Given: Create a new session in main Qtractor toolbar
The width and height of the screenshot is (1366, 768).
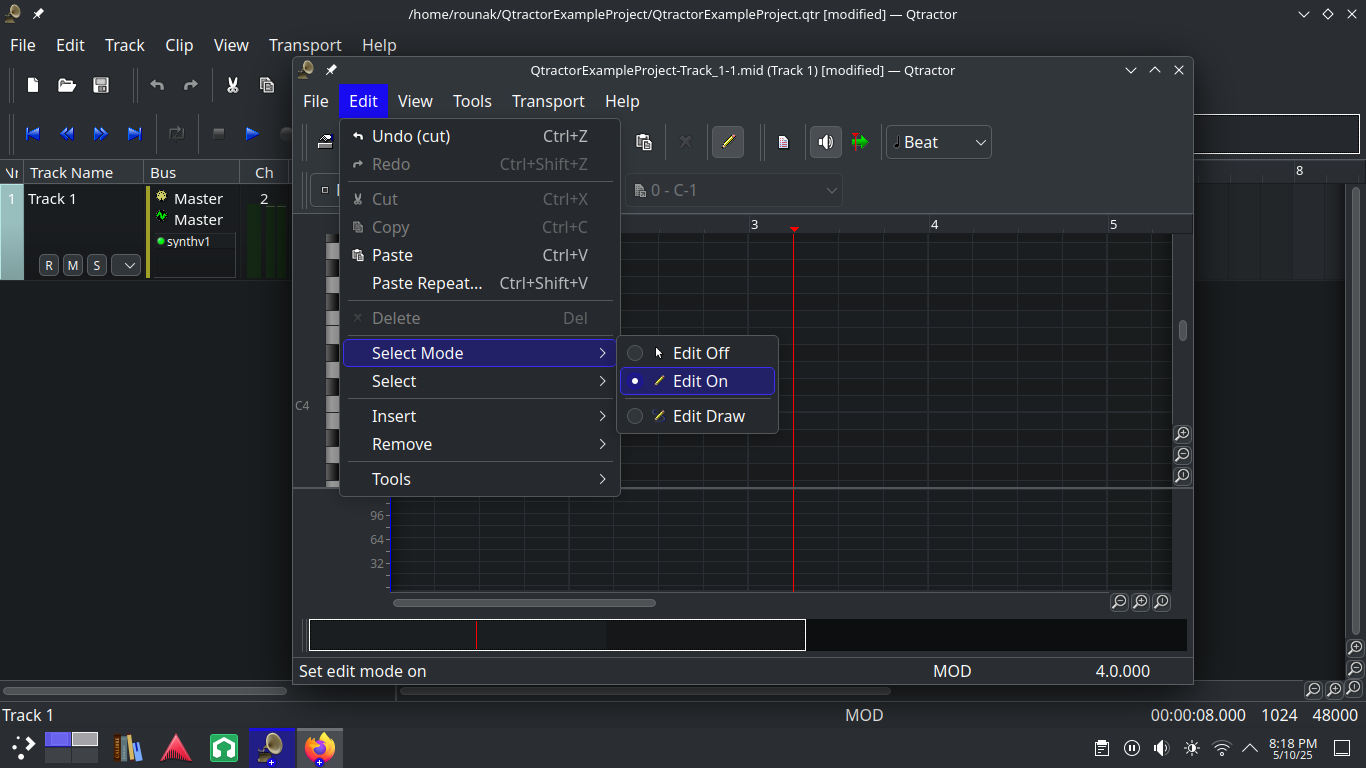Looking at the screenshot, I should click(33, 85).
